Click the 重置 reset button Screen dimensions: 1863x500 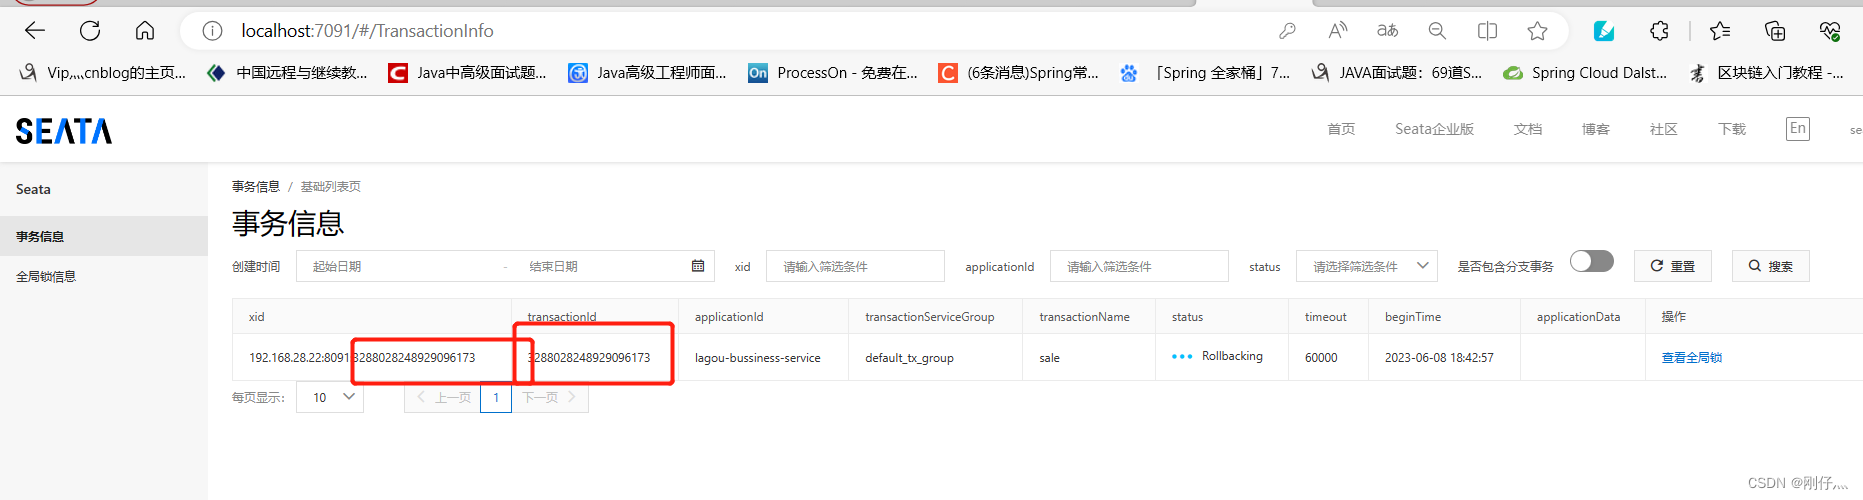(1673, 266)
